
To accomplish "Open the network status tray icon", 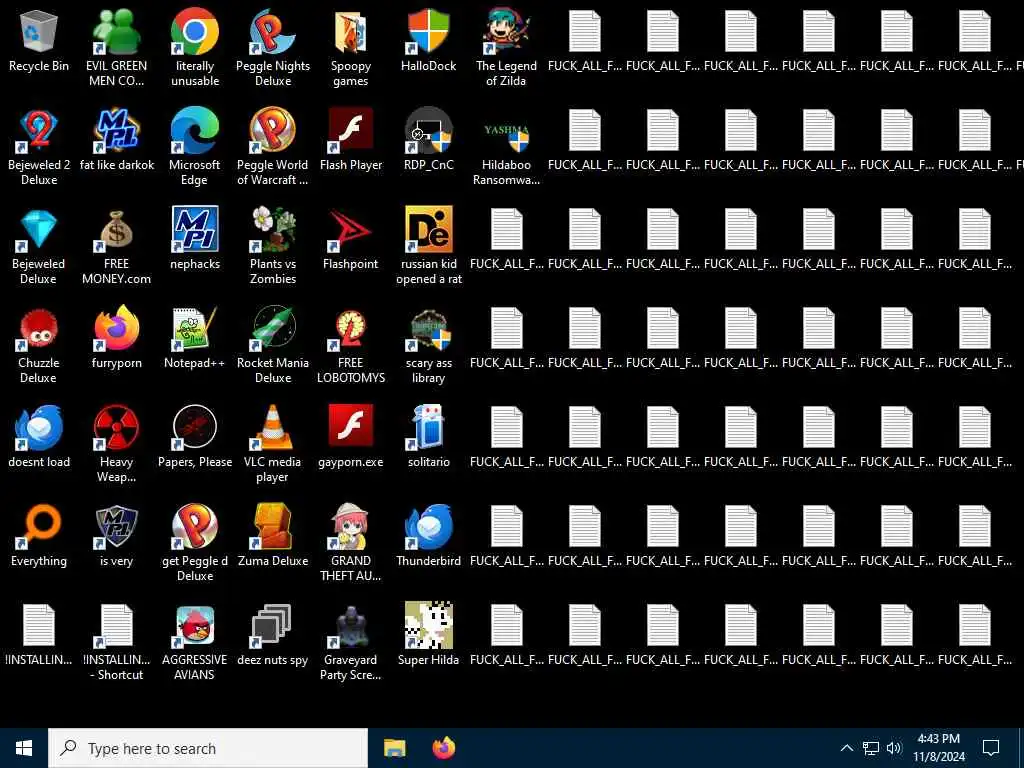I will pyautogui.click(x=871, y=748).
